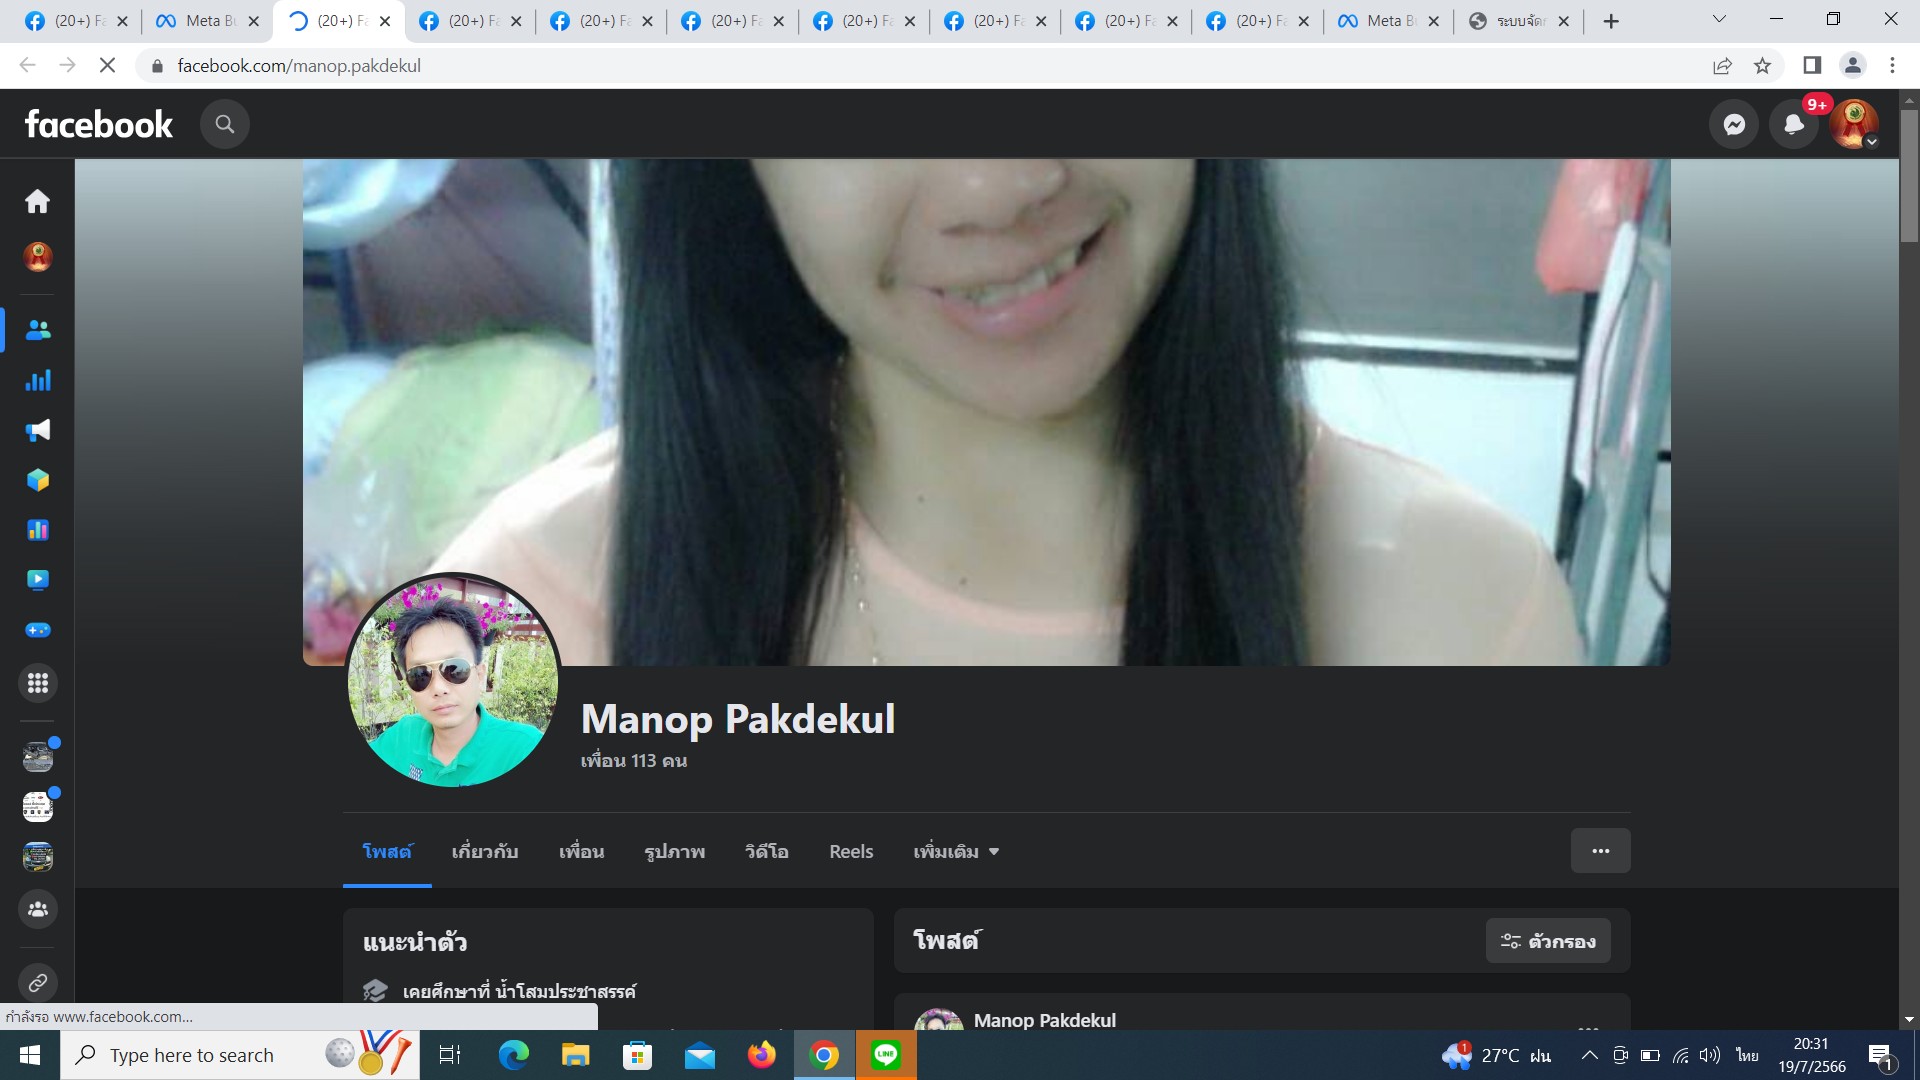Click the Facebook search magnifier icon
Image resolution: width=1920 pixels, height=1080 pixels.
(x=224, y=124)
